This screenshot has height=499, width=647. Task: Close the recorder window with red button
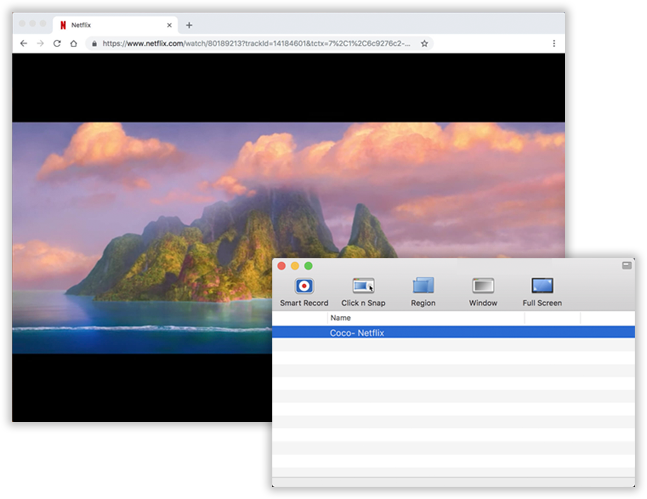(x=281, y=266)
